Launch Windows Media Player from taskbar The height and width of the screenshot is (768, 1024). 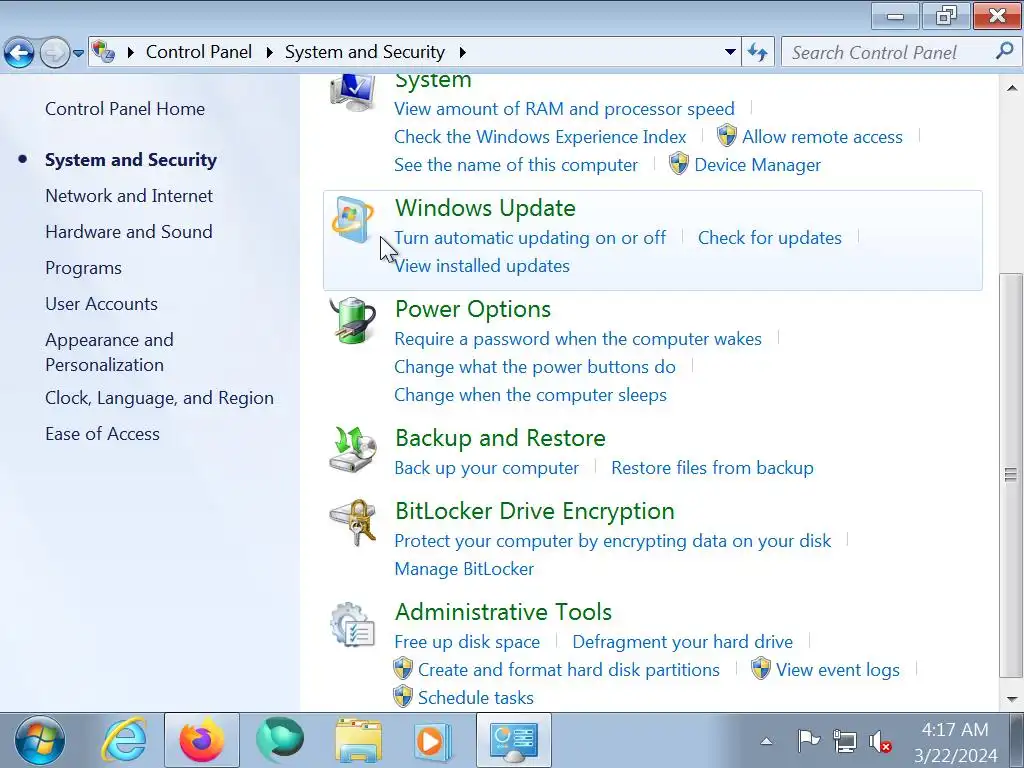tap(432, 741)
